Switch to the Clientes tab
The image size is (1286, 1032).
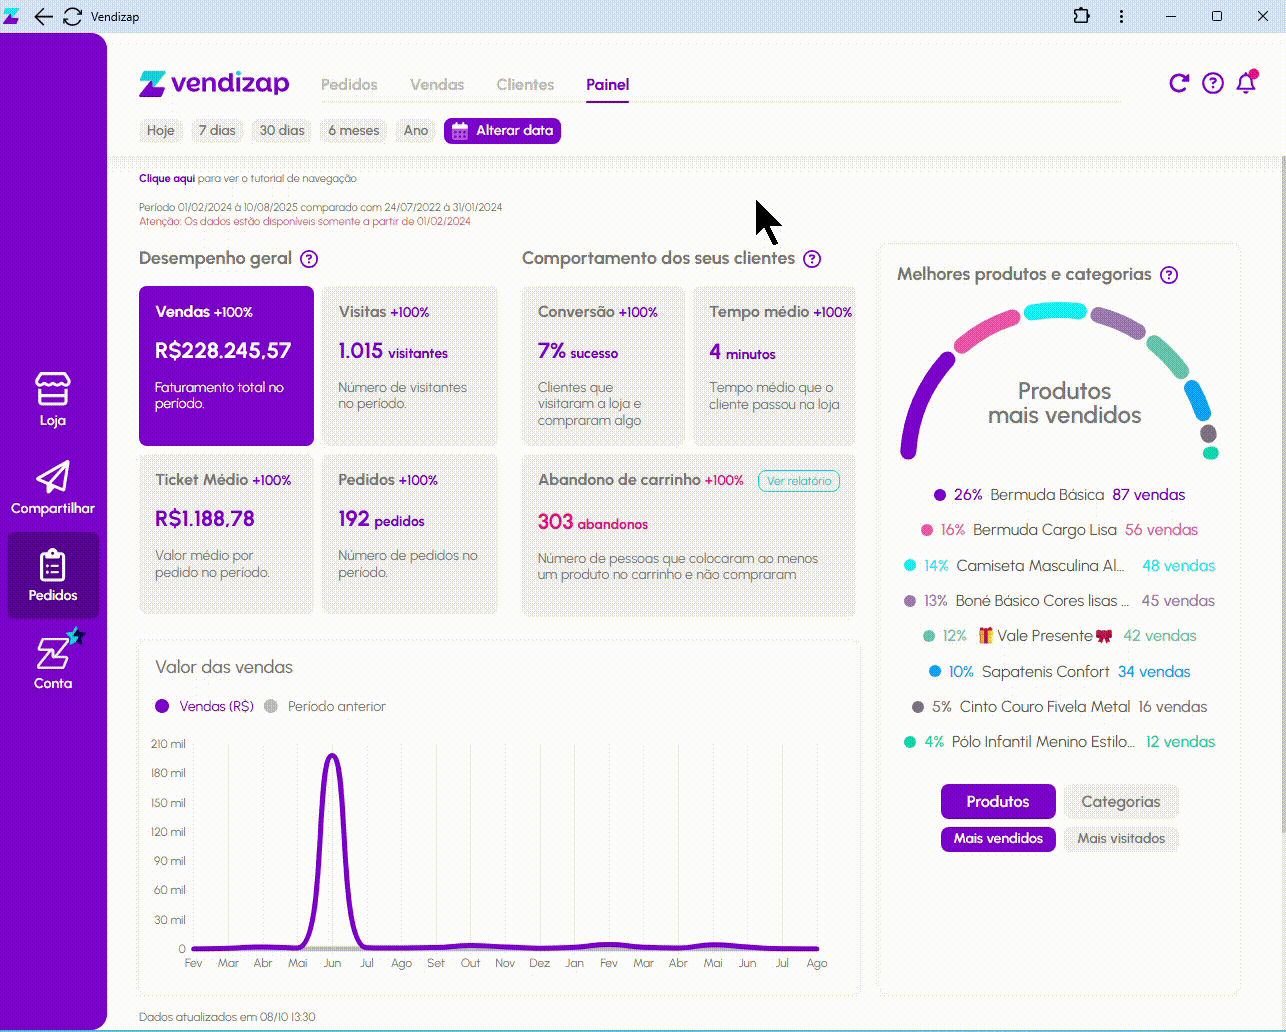pyautogui.click(x=525, y=85)
